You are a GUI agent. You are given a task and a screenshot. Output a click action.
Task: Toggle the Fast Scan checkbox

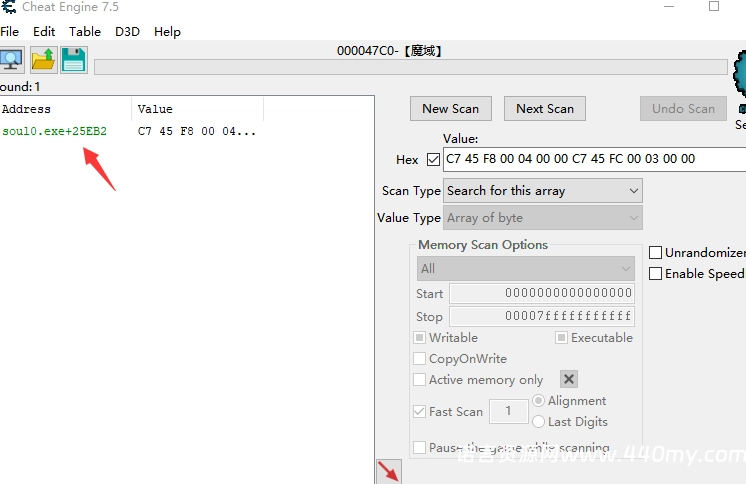[419, 412]
